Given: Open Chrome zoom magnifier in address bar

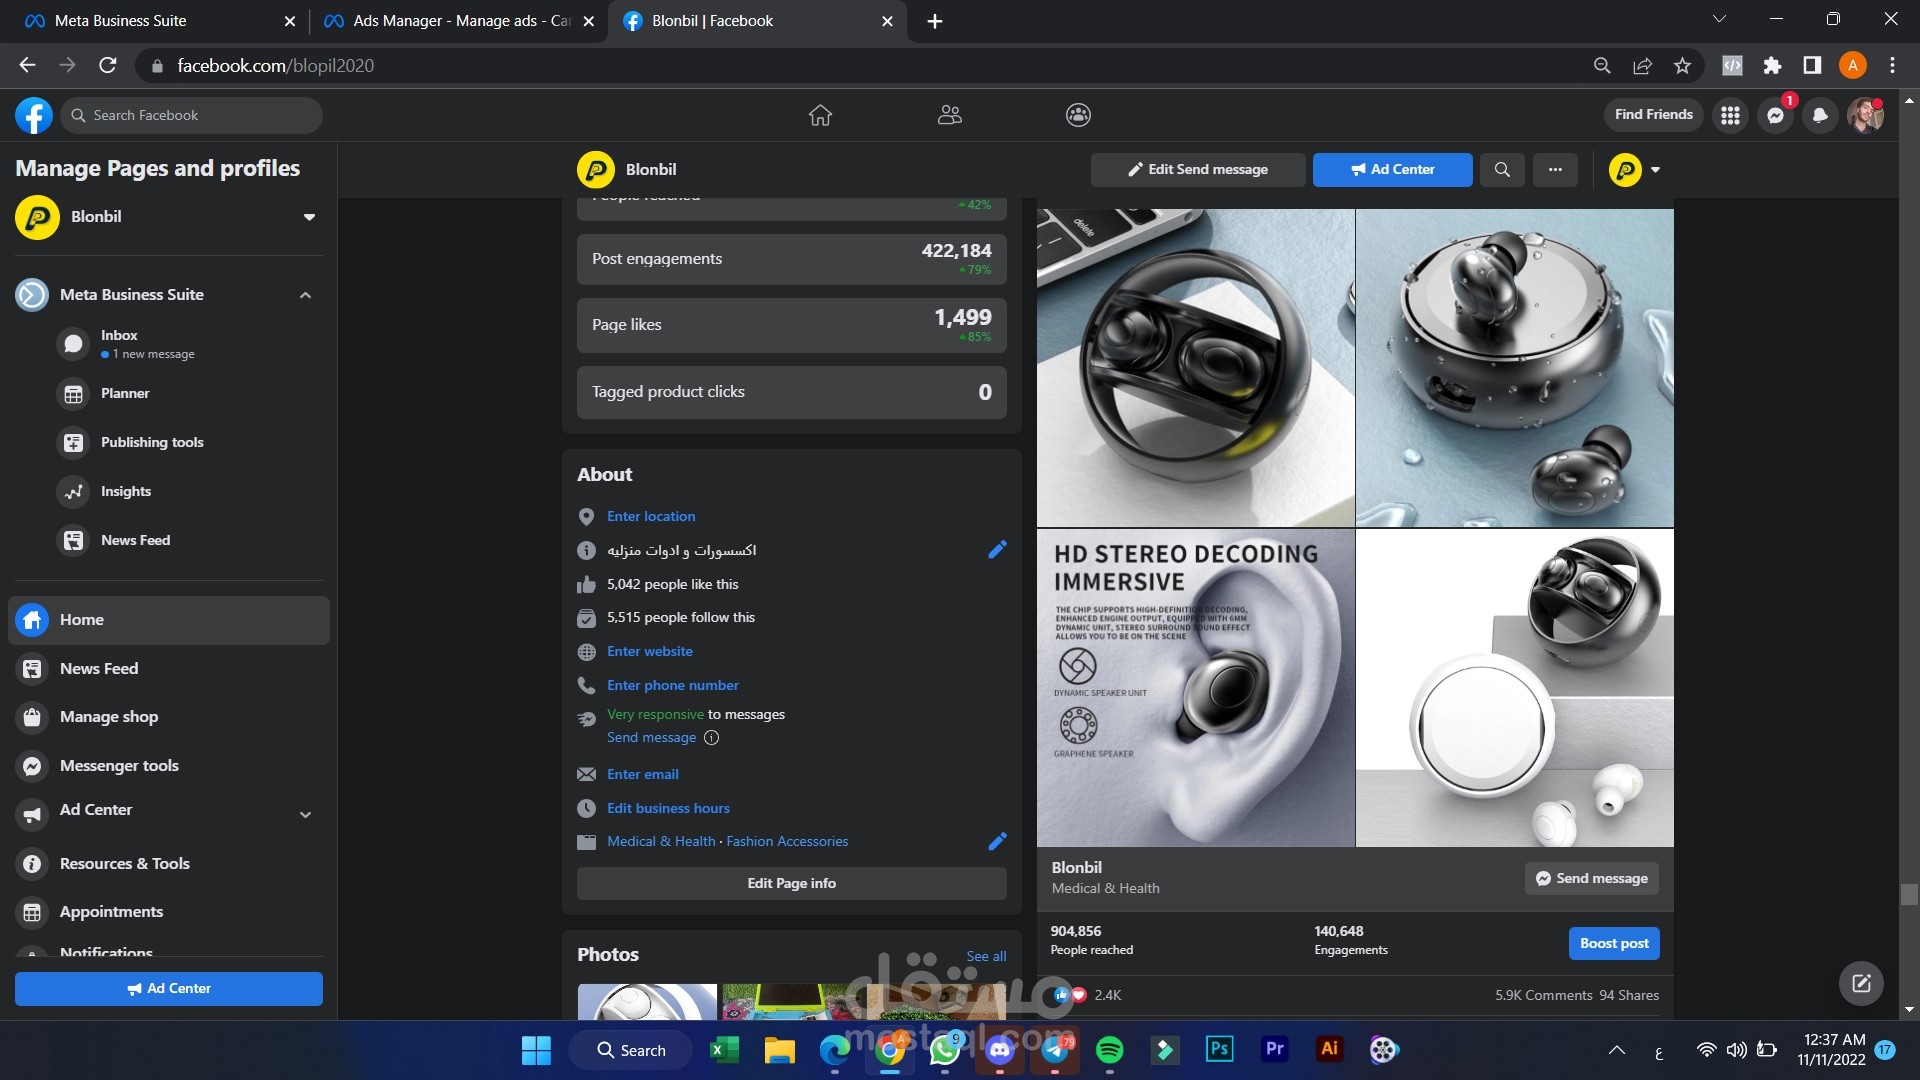Looking at the screenshot, I should coord(1602,66).
